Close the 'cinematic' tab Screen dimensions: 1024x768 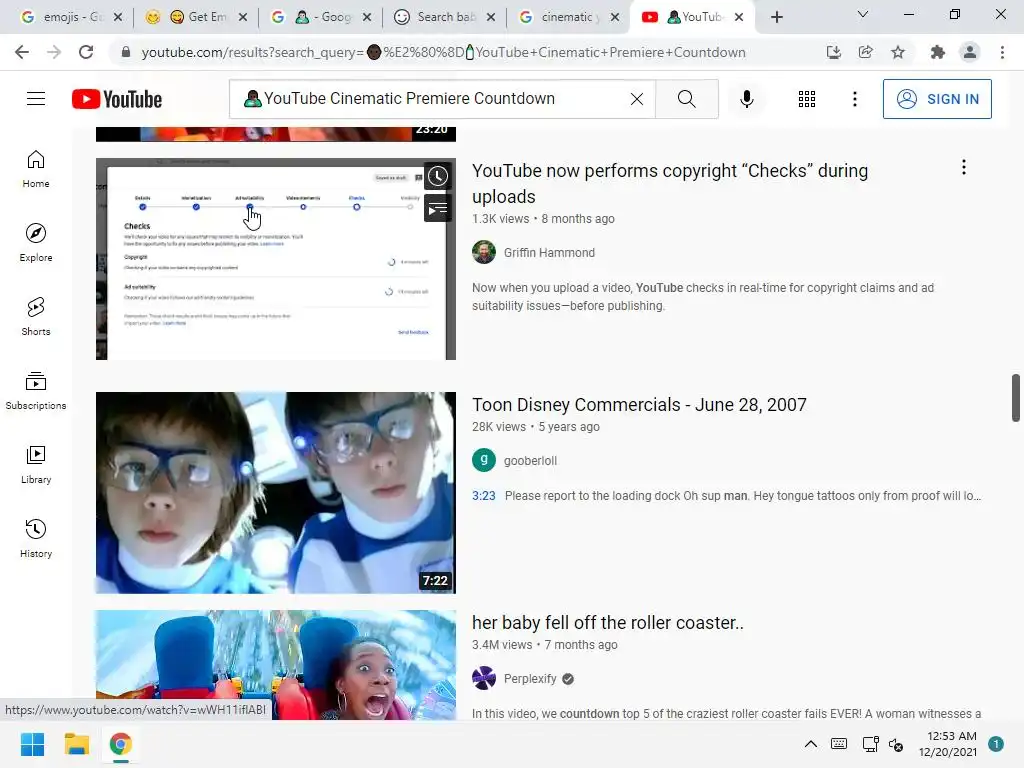pyautogui.click(x=615, y=18)
